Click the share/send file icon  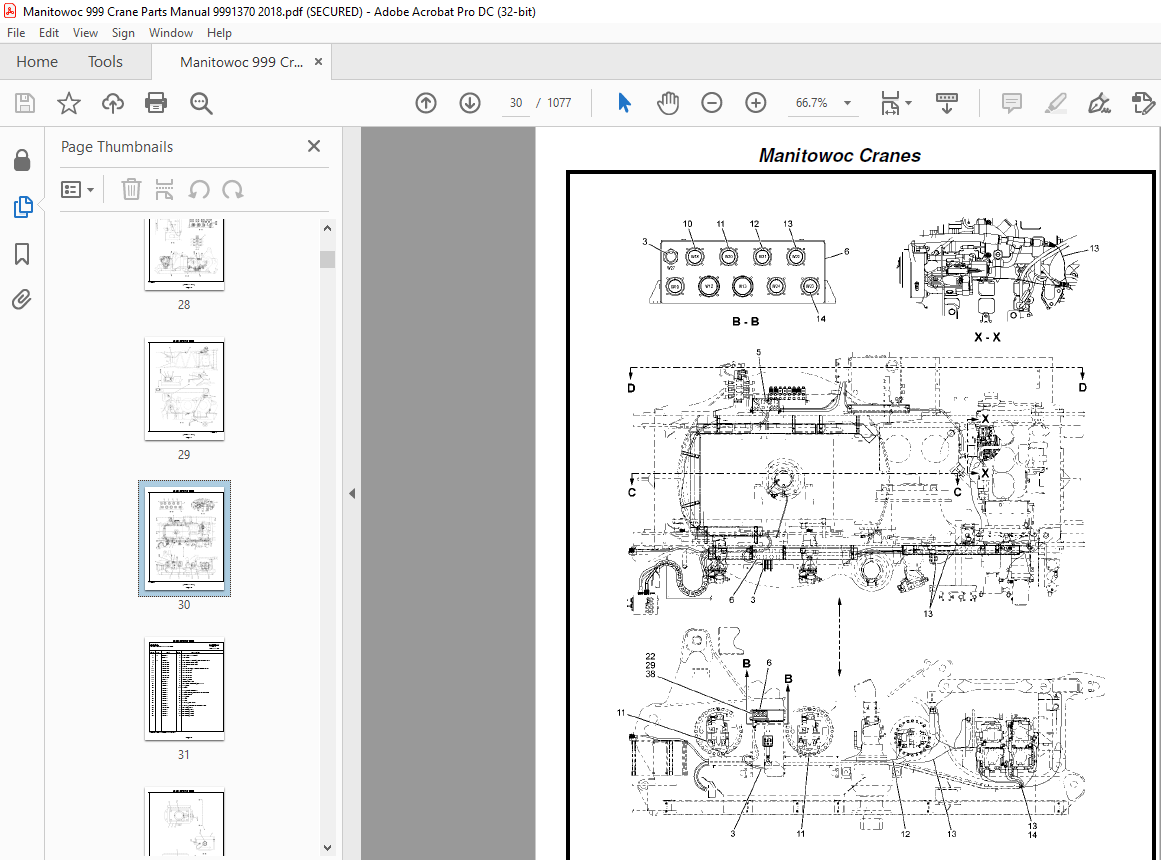pyautogui.click(x=1143, y=103)
